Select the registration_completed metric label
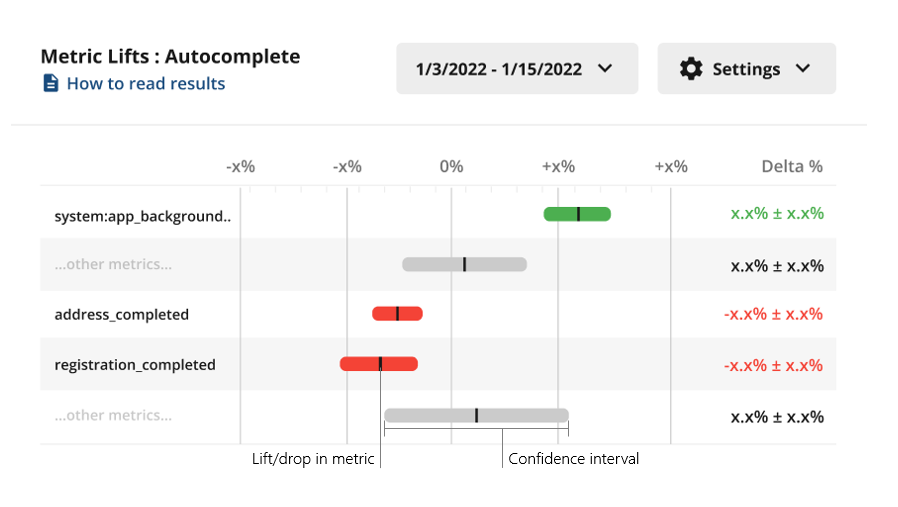898x507 pixels. tap(135, 365)
